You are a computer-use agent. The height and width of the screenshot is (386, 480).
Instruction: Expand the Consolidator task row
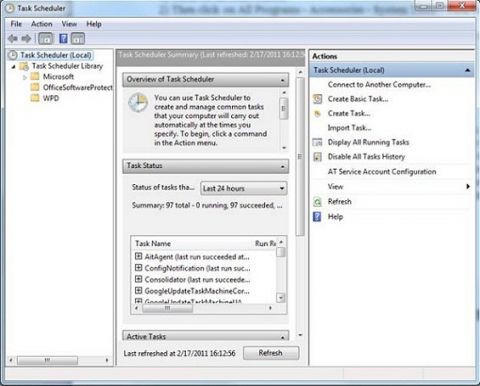[138, 279]
